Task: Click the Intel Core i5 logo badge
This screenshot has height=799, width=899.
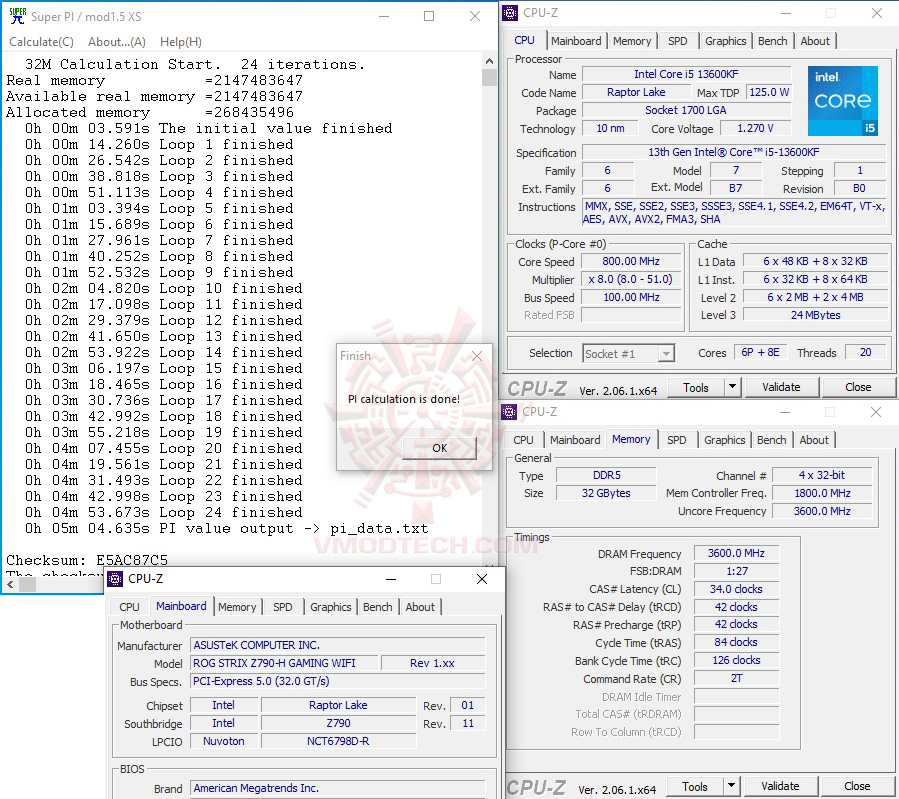Action: (x=843, y=101)
